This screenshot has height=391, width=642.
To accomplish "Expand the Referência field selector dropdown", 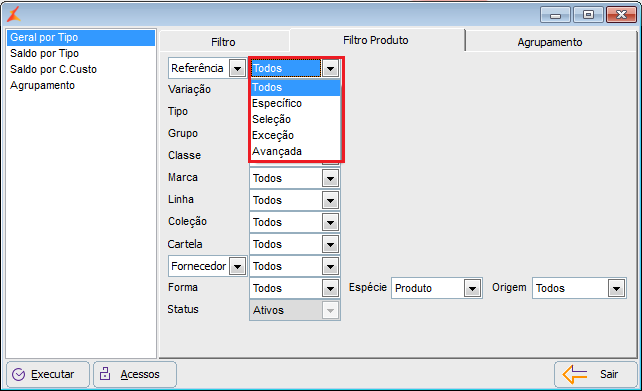I will tap(237, 68).
